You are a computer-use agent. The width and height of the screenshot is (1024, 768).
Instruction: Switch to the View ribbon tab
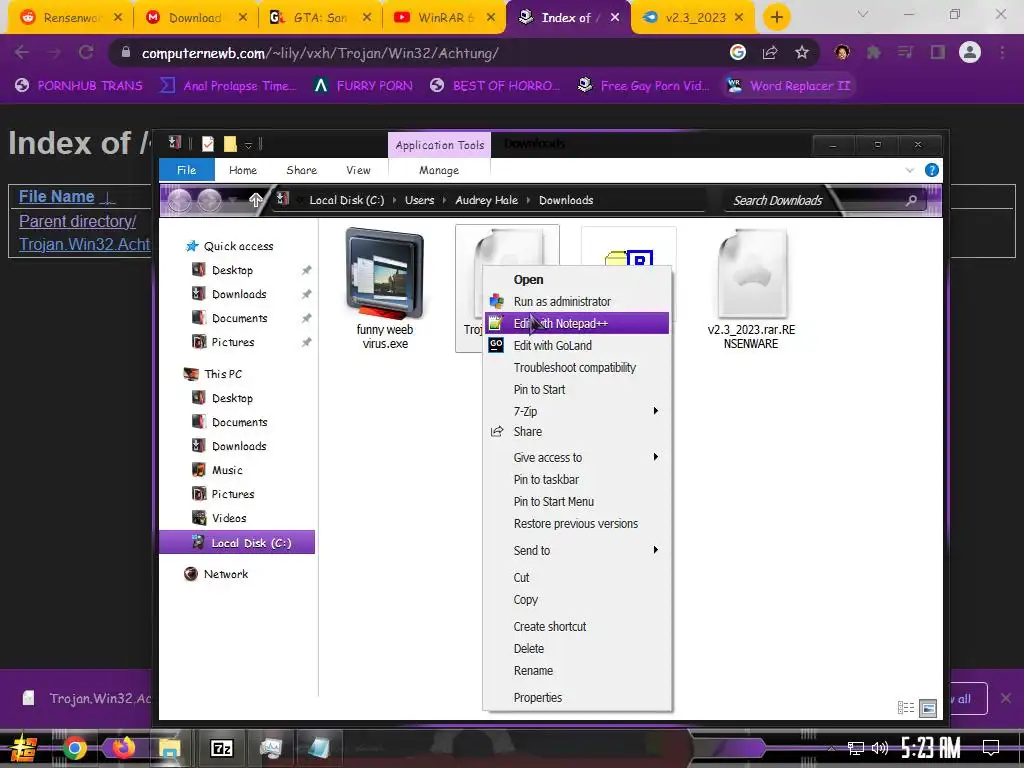coord(358,170)
